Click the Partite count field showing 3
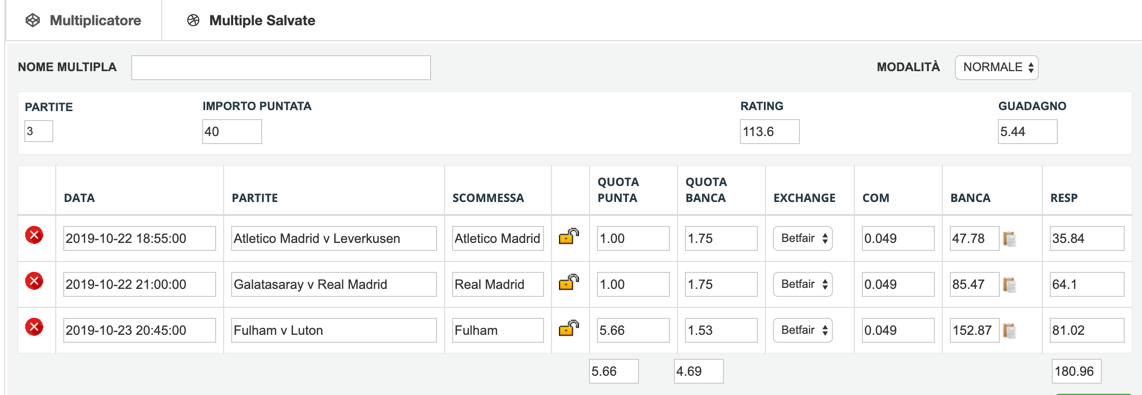The height and width of the screenshot is (395, 1142). [x=39, y=132]
